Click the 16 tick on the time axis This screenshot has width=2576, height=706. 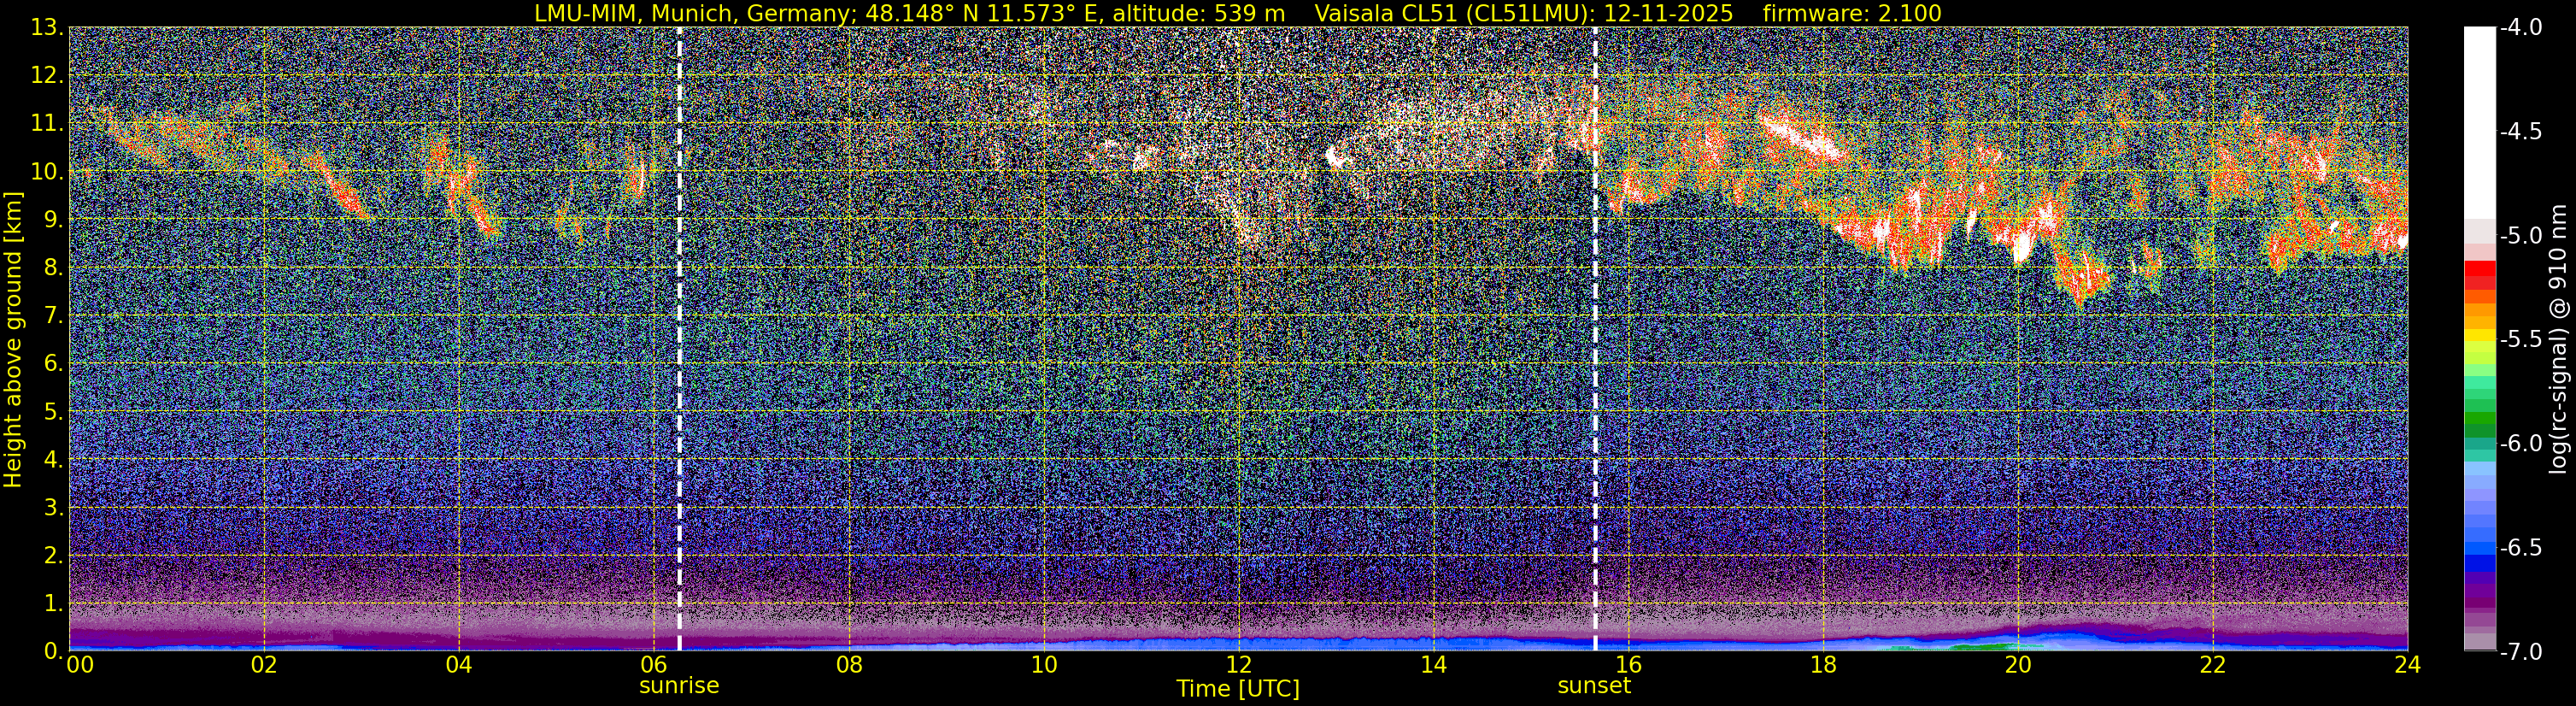click(x=1628, y=665)
